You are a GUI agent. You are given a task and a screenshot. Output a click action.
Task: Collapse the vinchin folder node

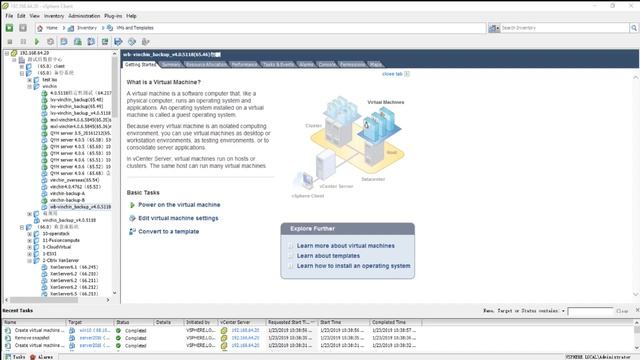[x=29, y=87]
